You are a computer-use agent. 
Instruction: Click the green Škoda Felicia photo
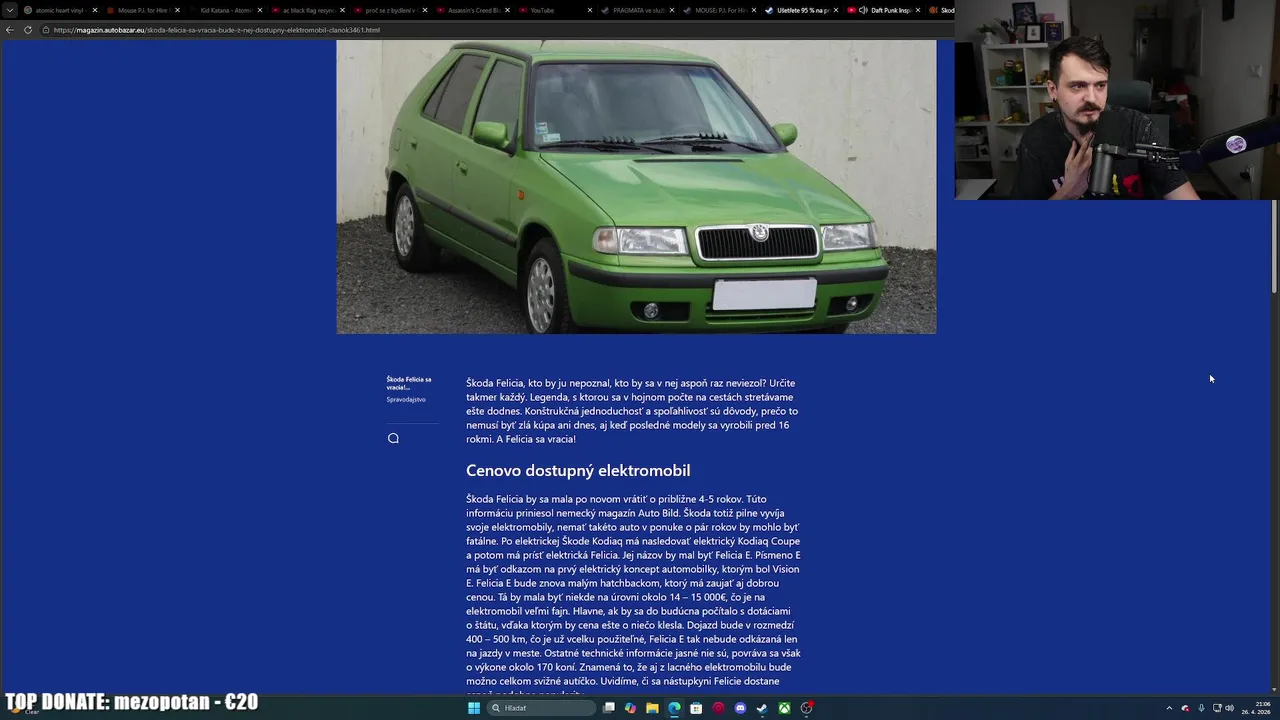(x=636, y=187)
